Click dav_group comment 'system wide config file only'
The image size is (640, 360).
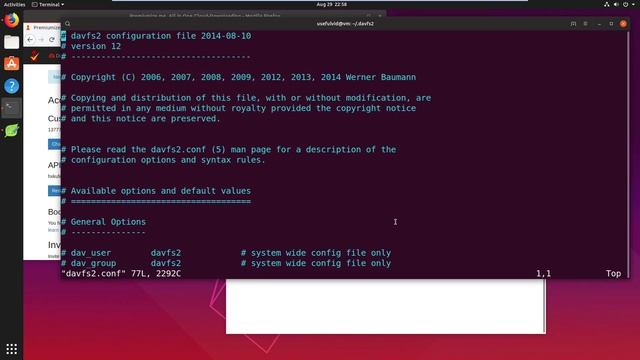click(316, 263)
